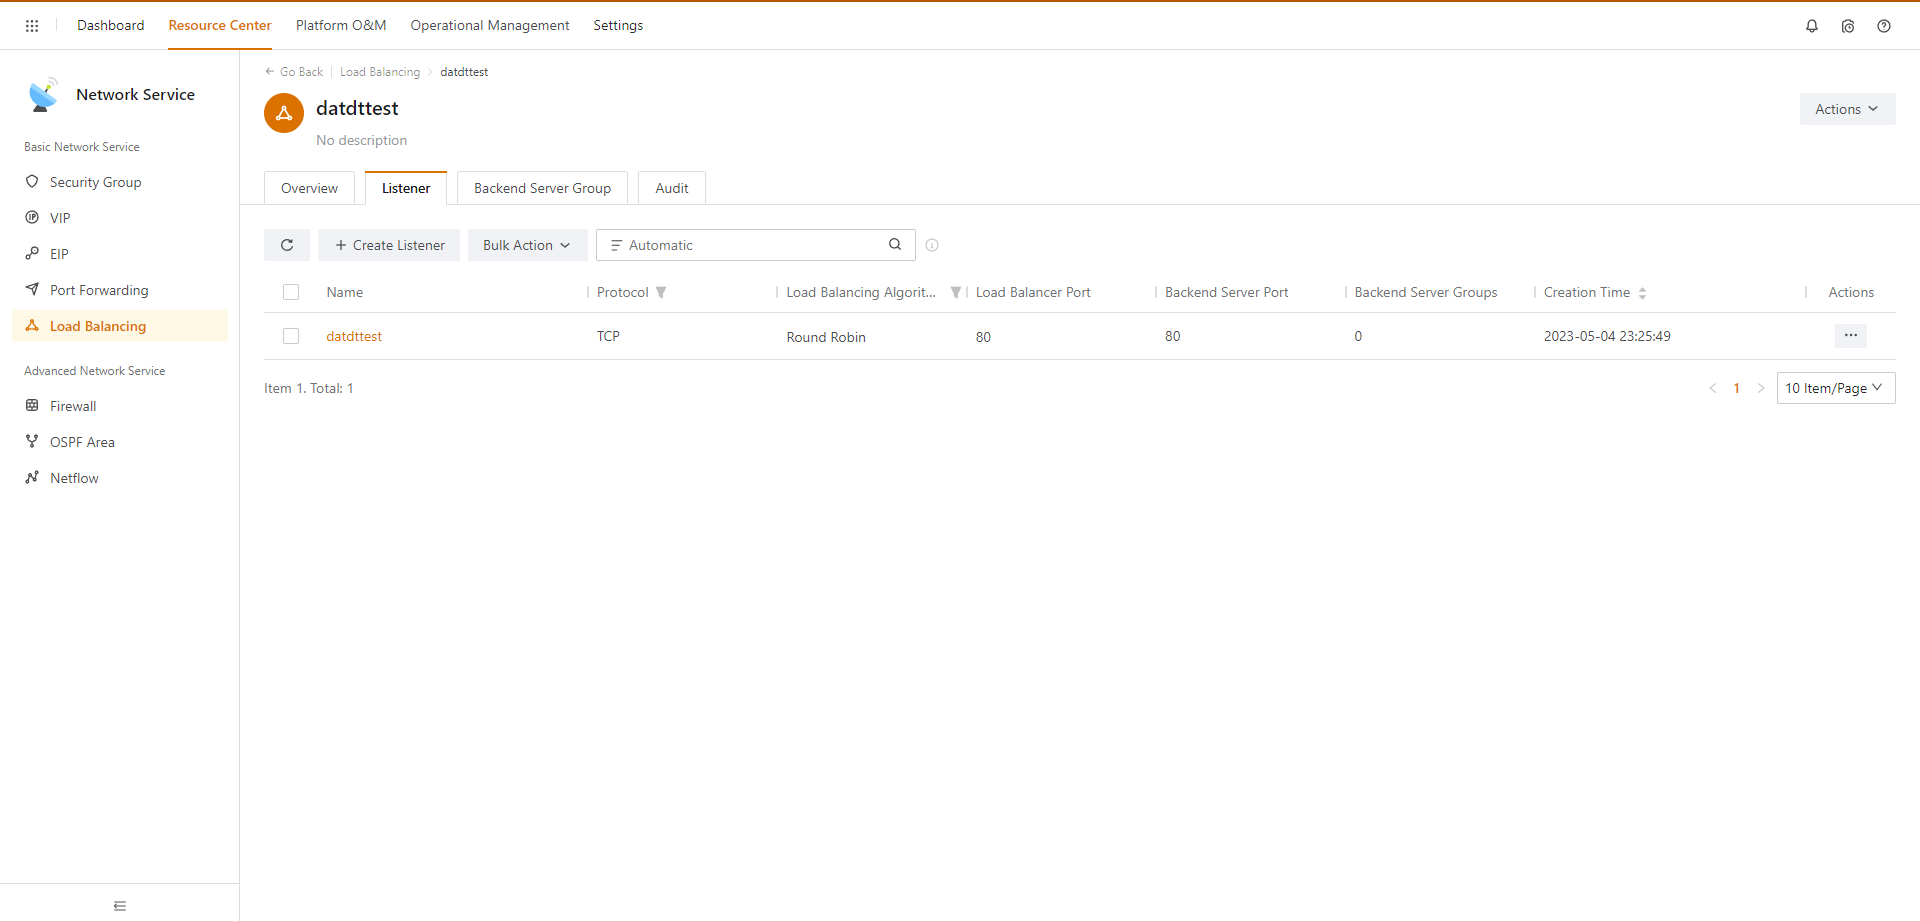Switch to Backend Server Group tab
Screen dimensions: 1920x921
click(542, 188)
